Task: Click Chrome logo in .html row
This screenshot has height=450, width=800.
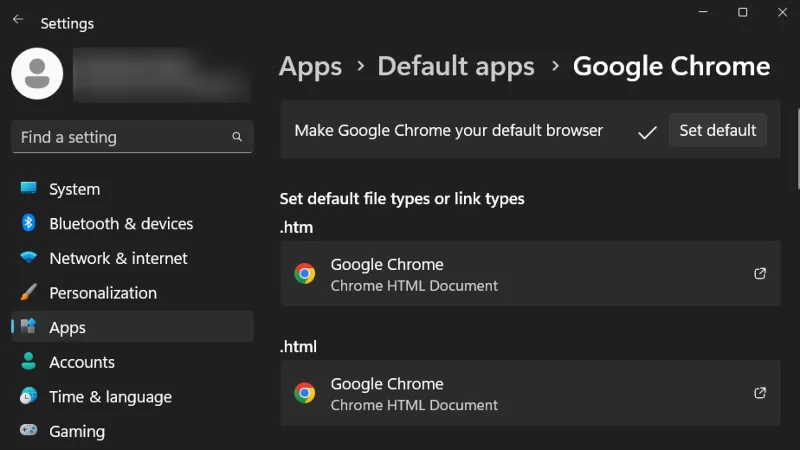Action: [305, 393]
